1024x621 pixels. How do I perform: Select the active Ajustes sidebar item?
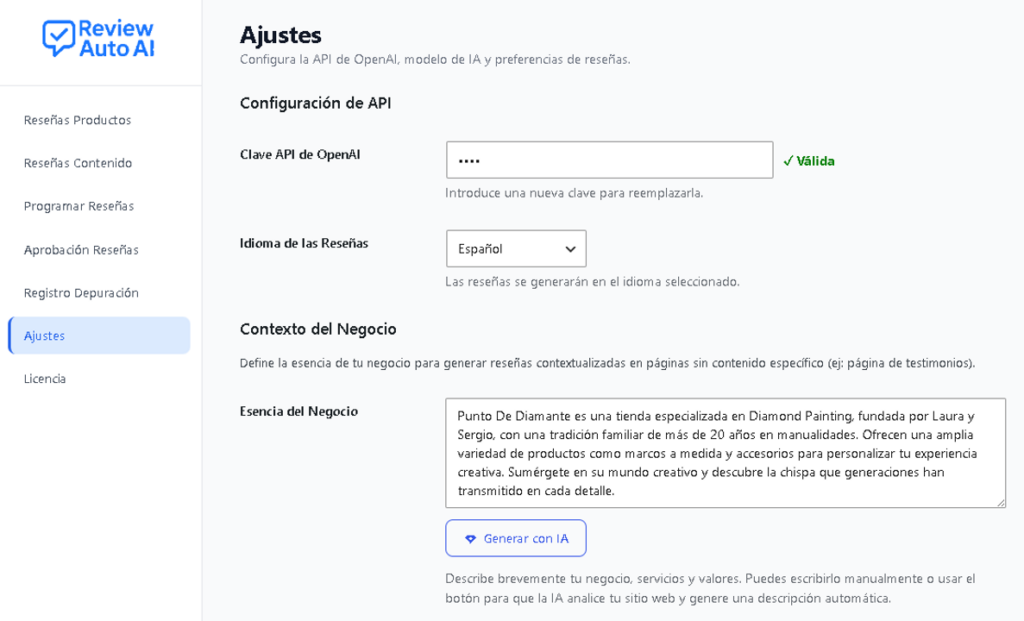[99, 336]
